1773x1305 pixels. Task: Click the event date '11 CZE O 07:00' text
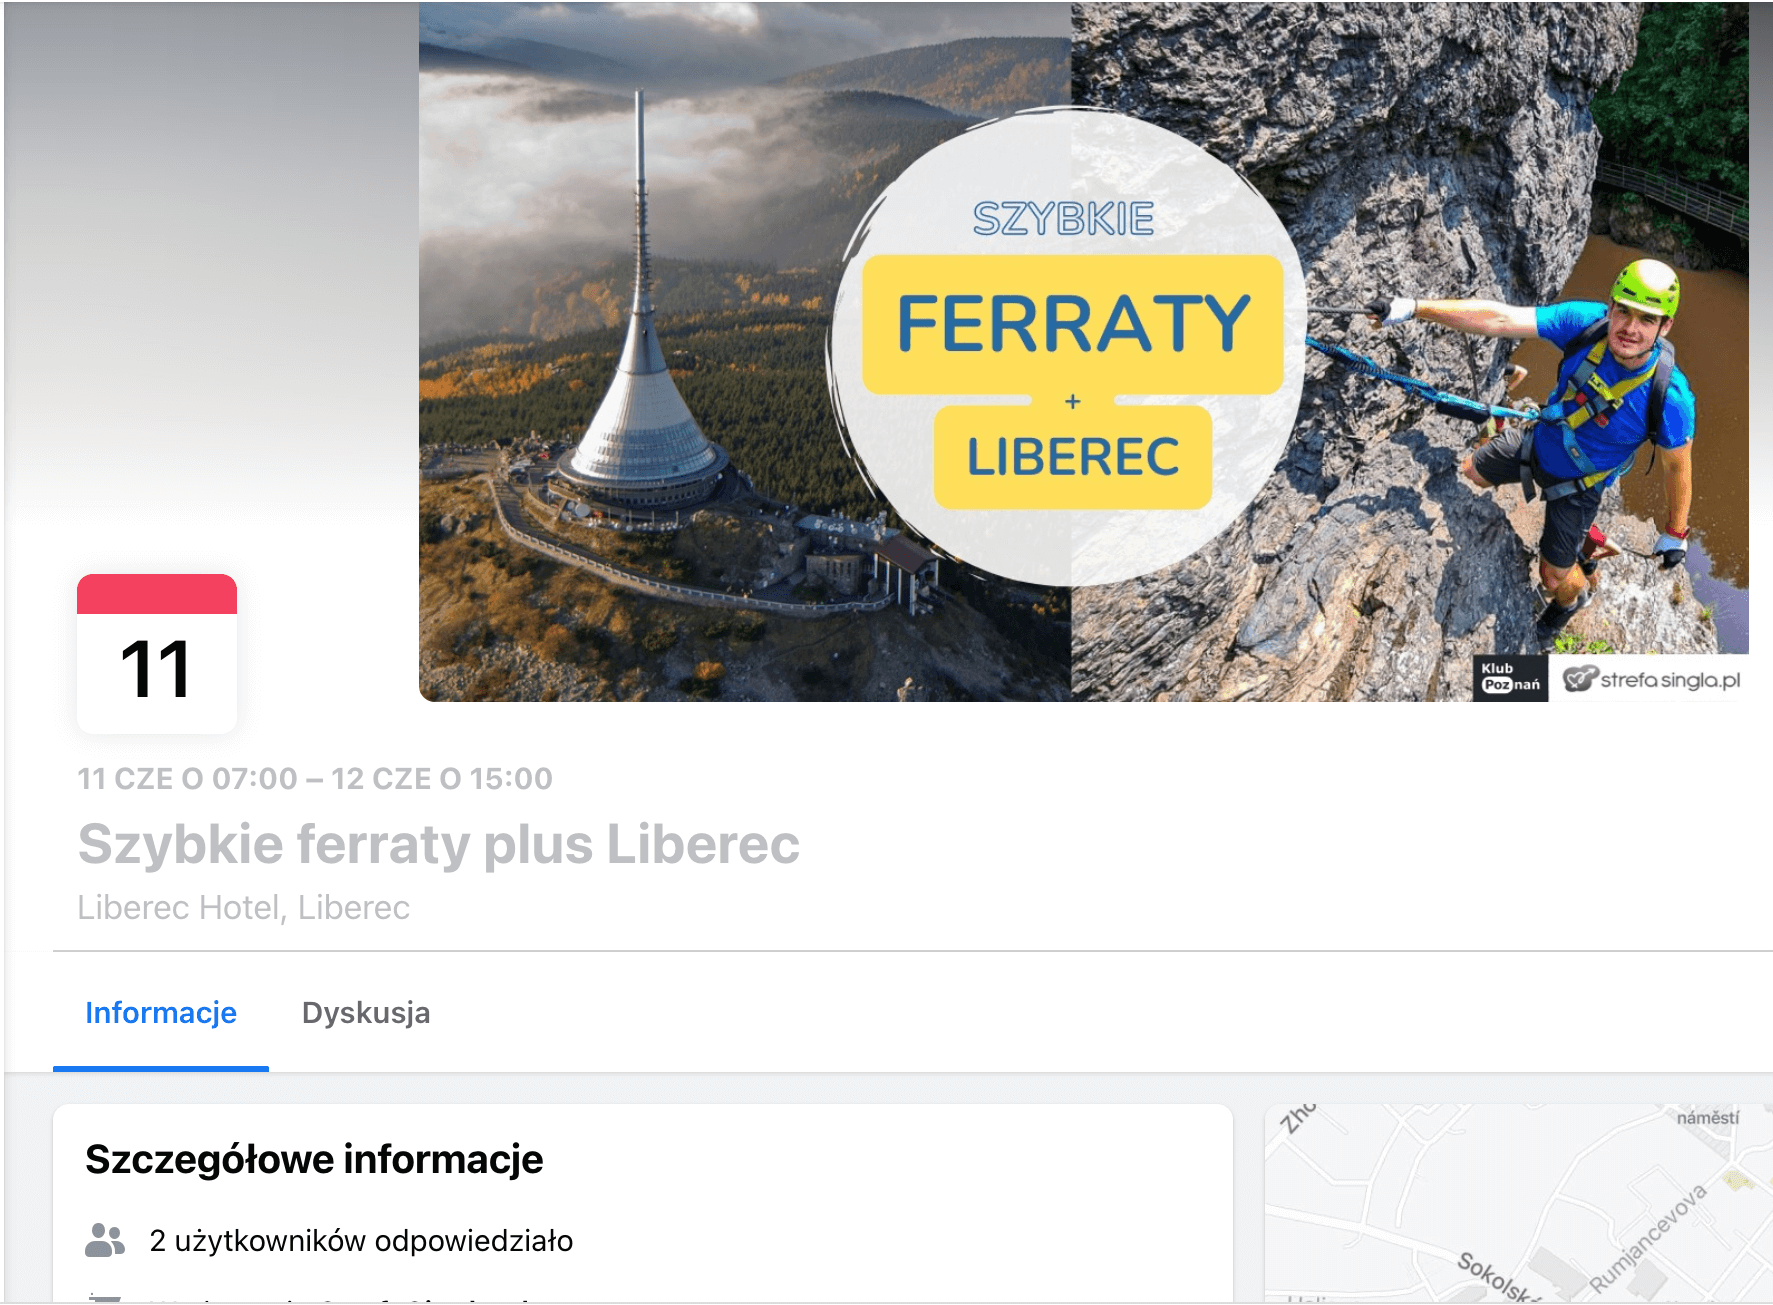tap(188, 778)
